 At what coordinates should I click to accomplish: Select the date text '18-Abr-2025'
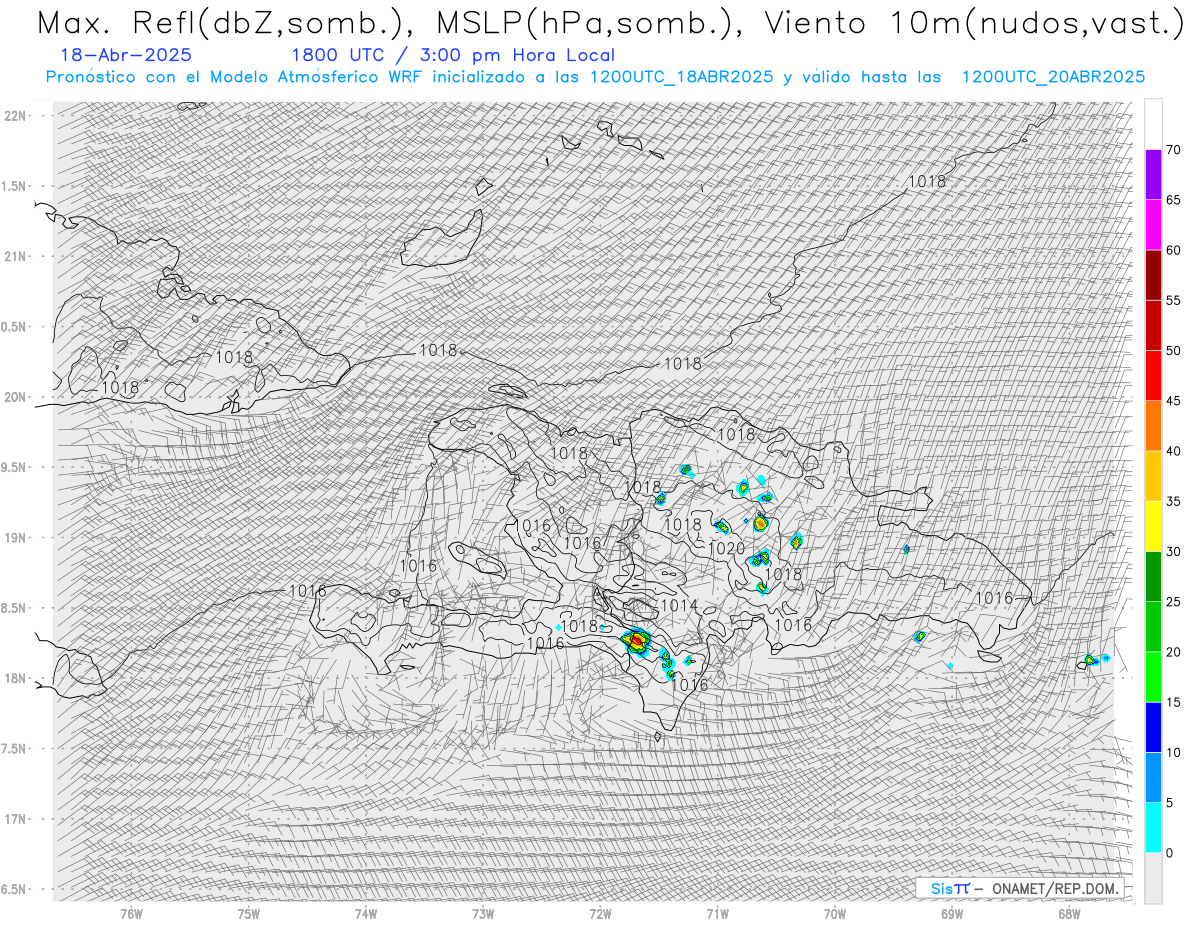pos(126,56)
